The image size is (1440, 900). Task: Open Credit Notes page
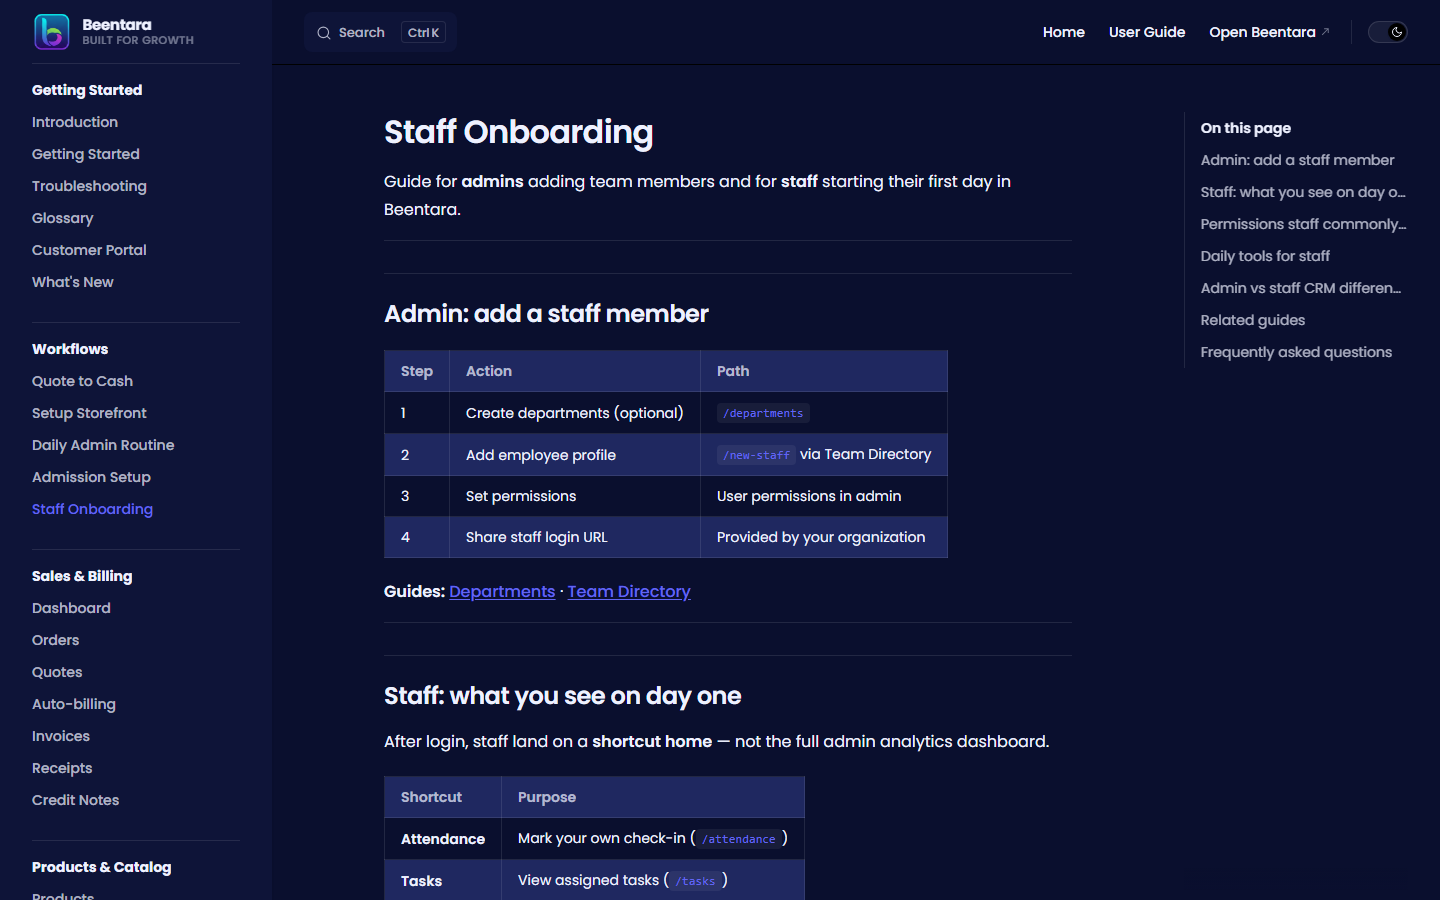[x=75, y=800]
